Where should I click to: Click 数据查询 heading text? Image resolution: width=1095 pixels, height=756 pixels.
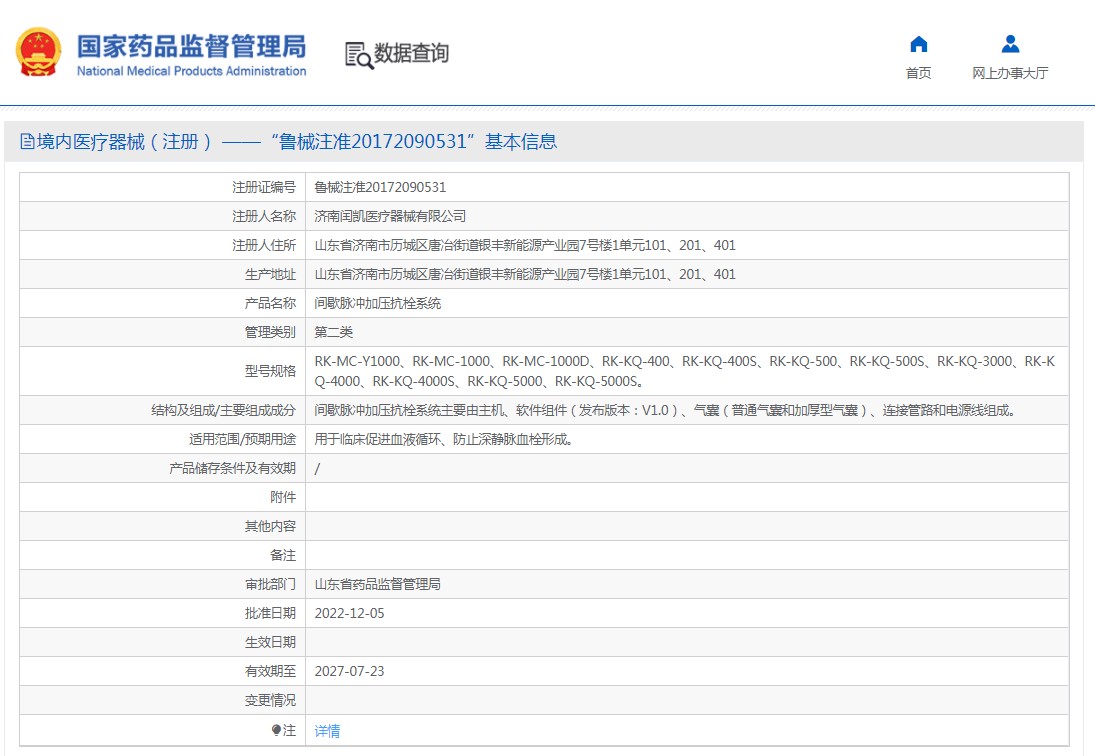click(411, 53)
